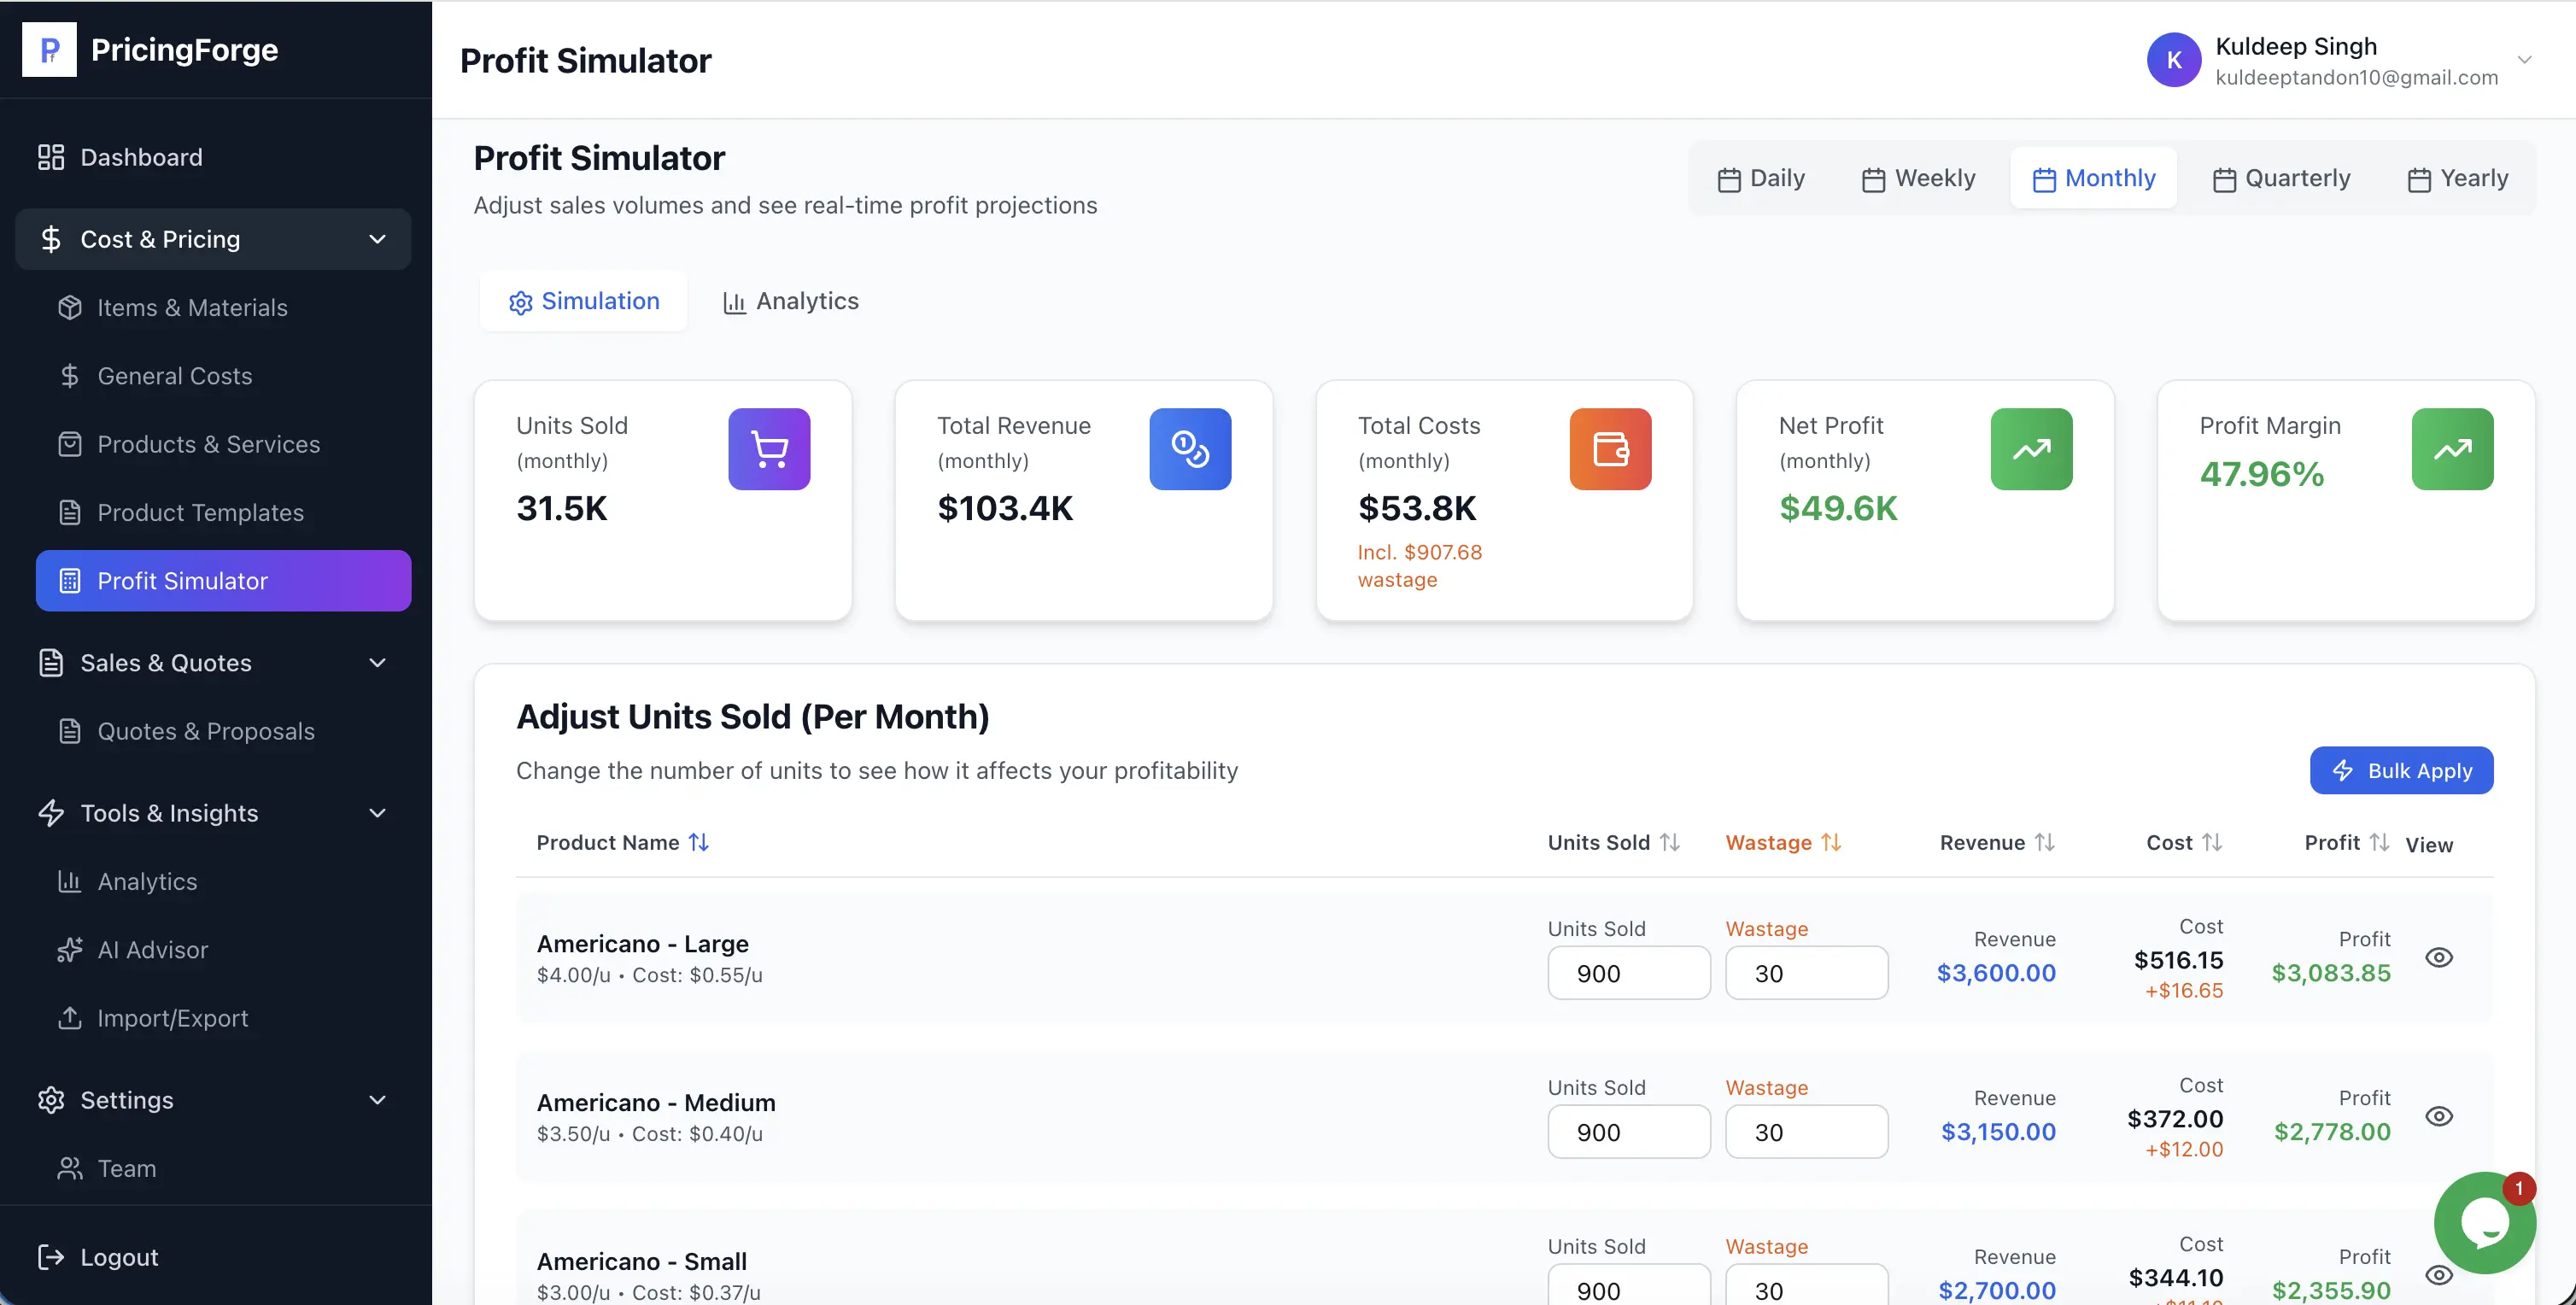Image resolution: width=2576 pixels, height=1305 pixels.
Task: Select the Profit Simulator calculator icon
Action: tap(69, 580)
